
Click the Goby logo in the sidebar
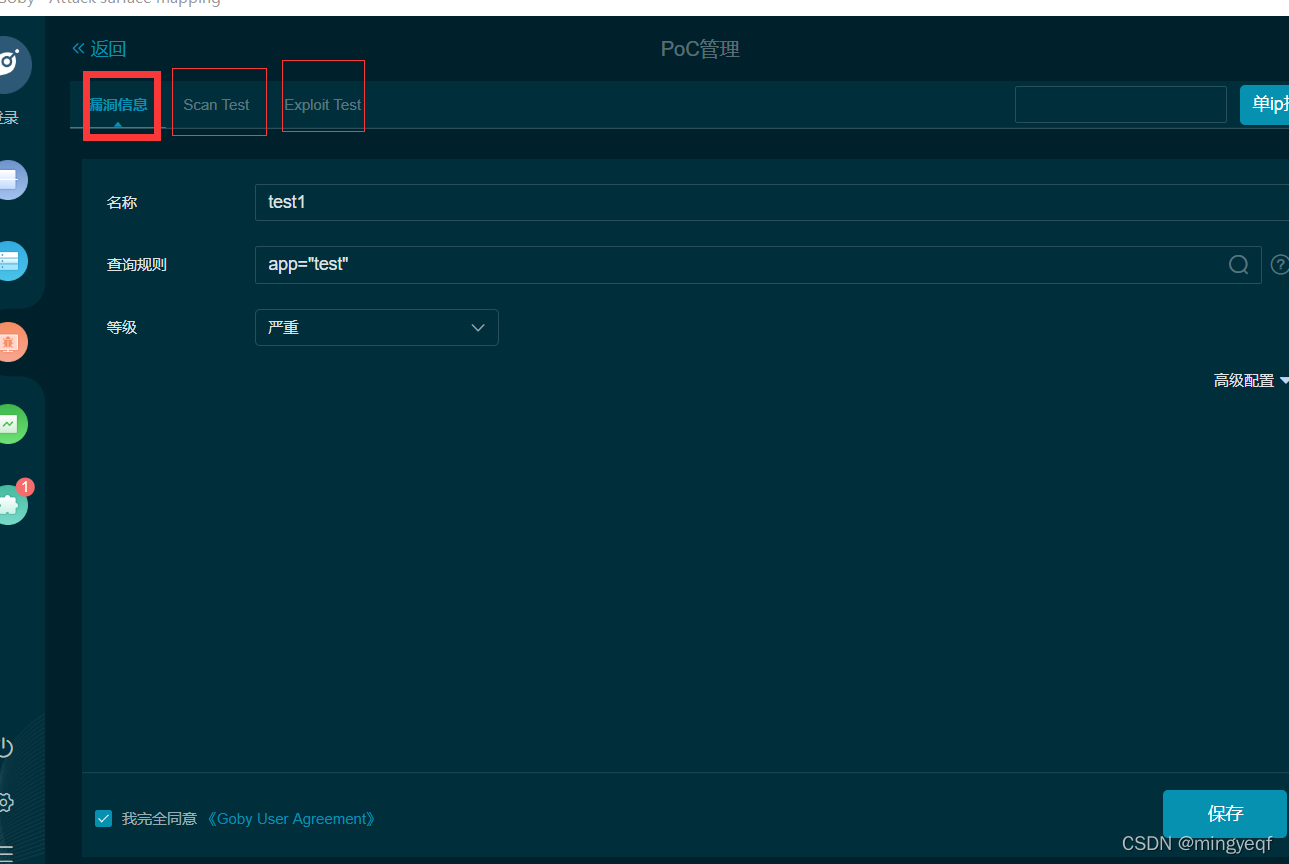coord(10,65)
